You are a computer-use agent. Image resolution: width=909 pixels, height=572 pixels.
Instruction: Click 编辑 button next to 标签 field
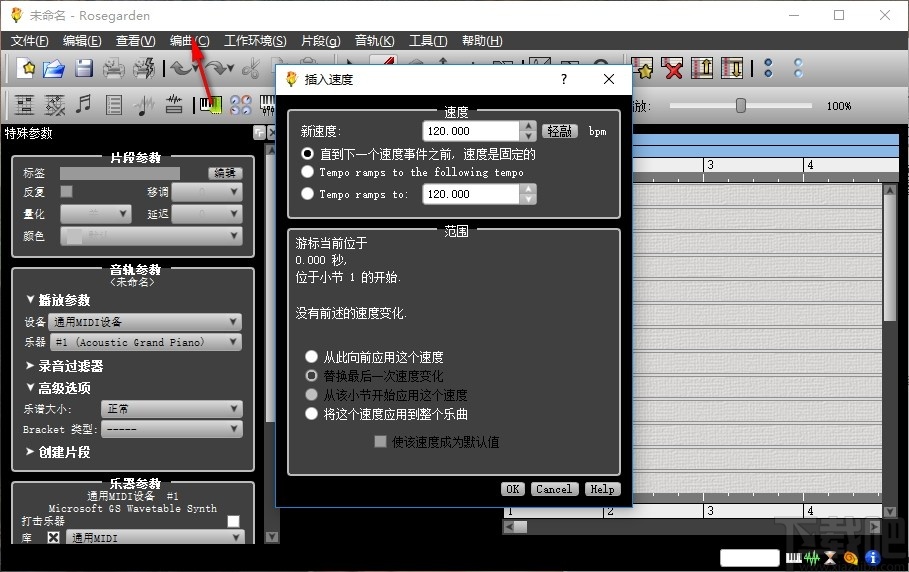click(225, 173)
